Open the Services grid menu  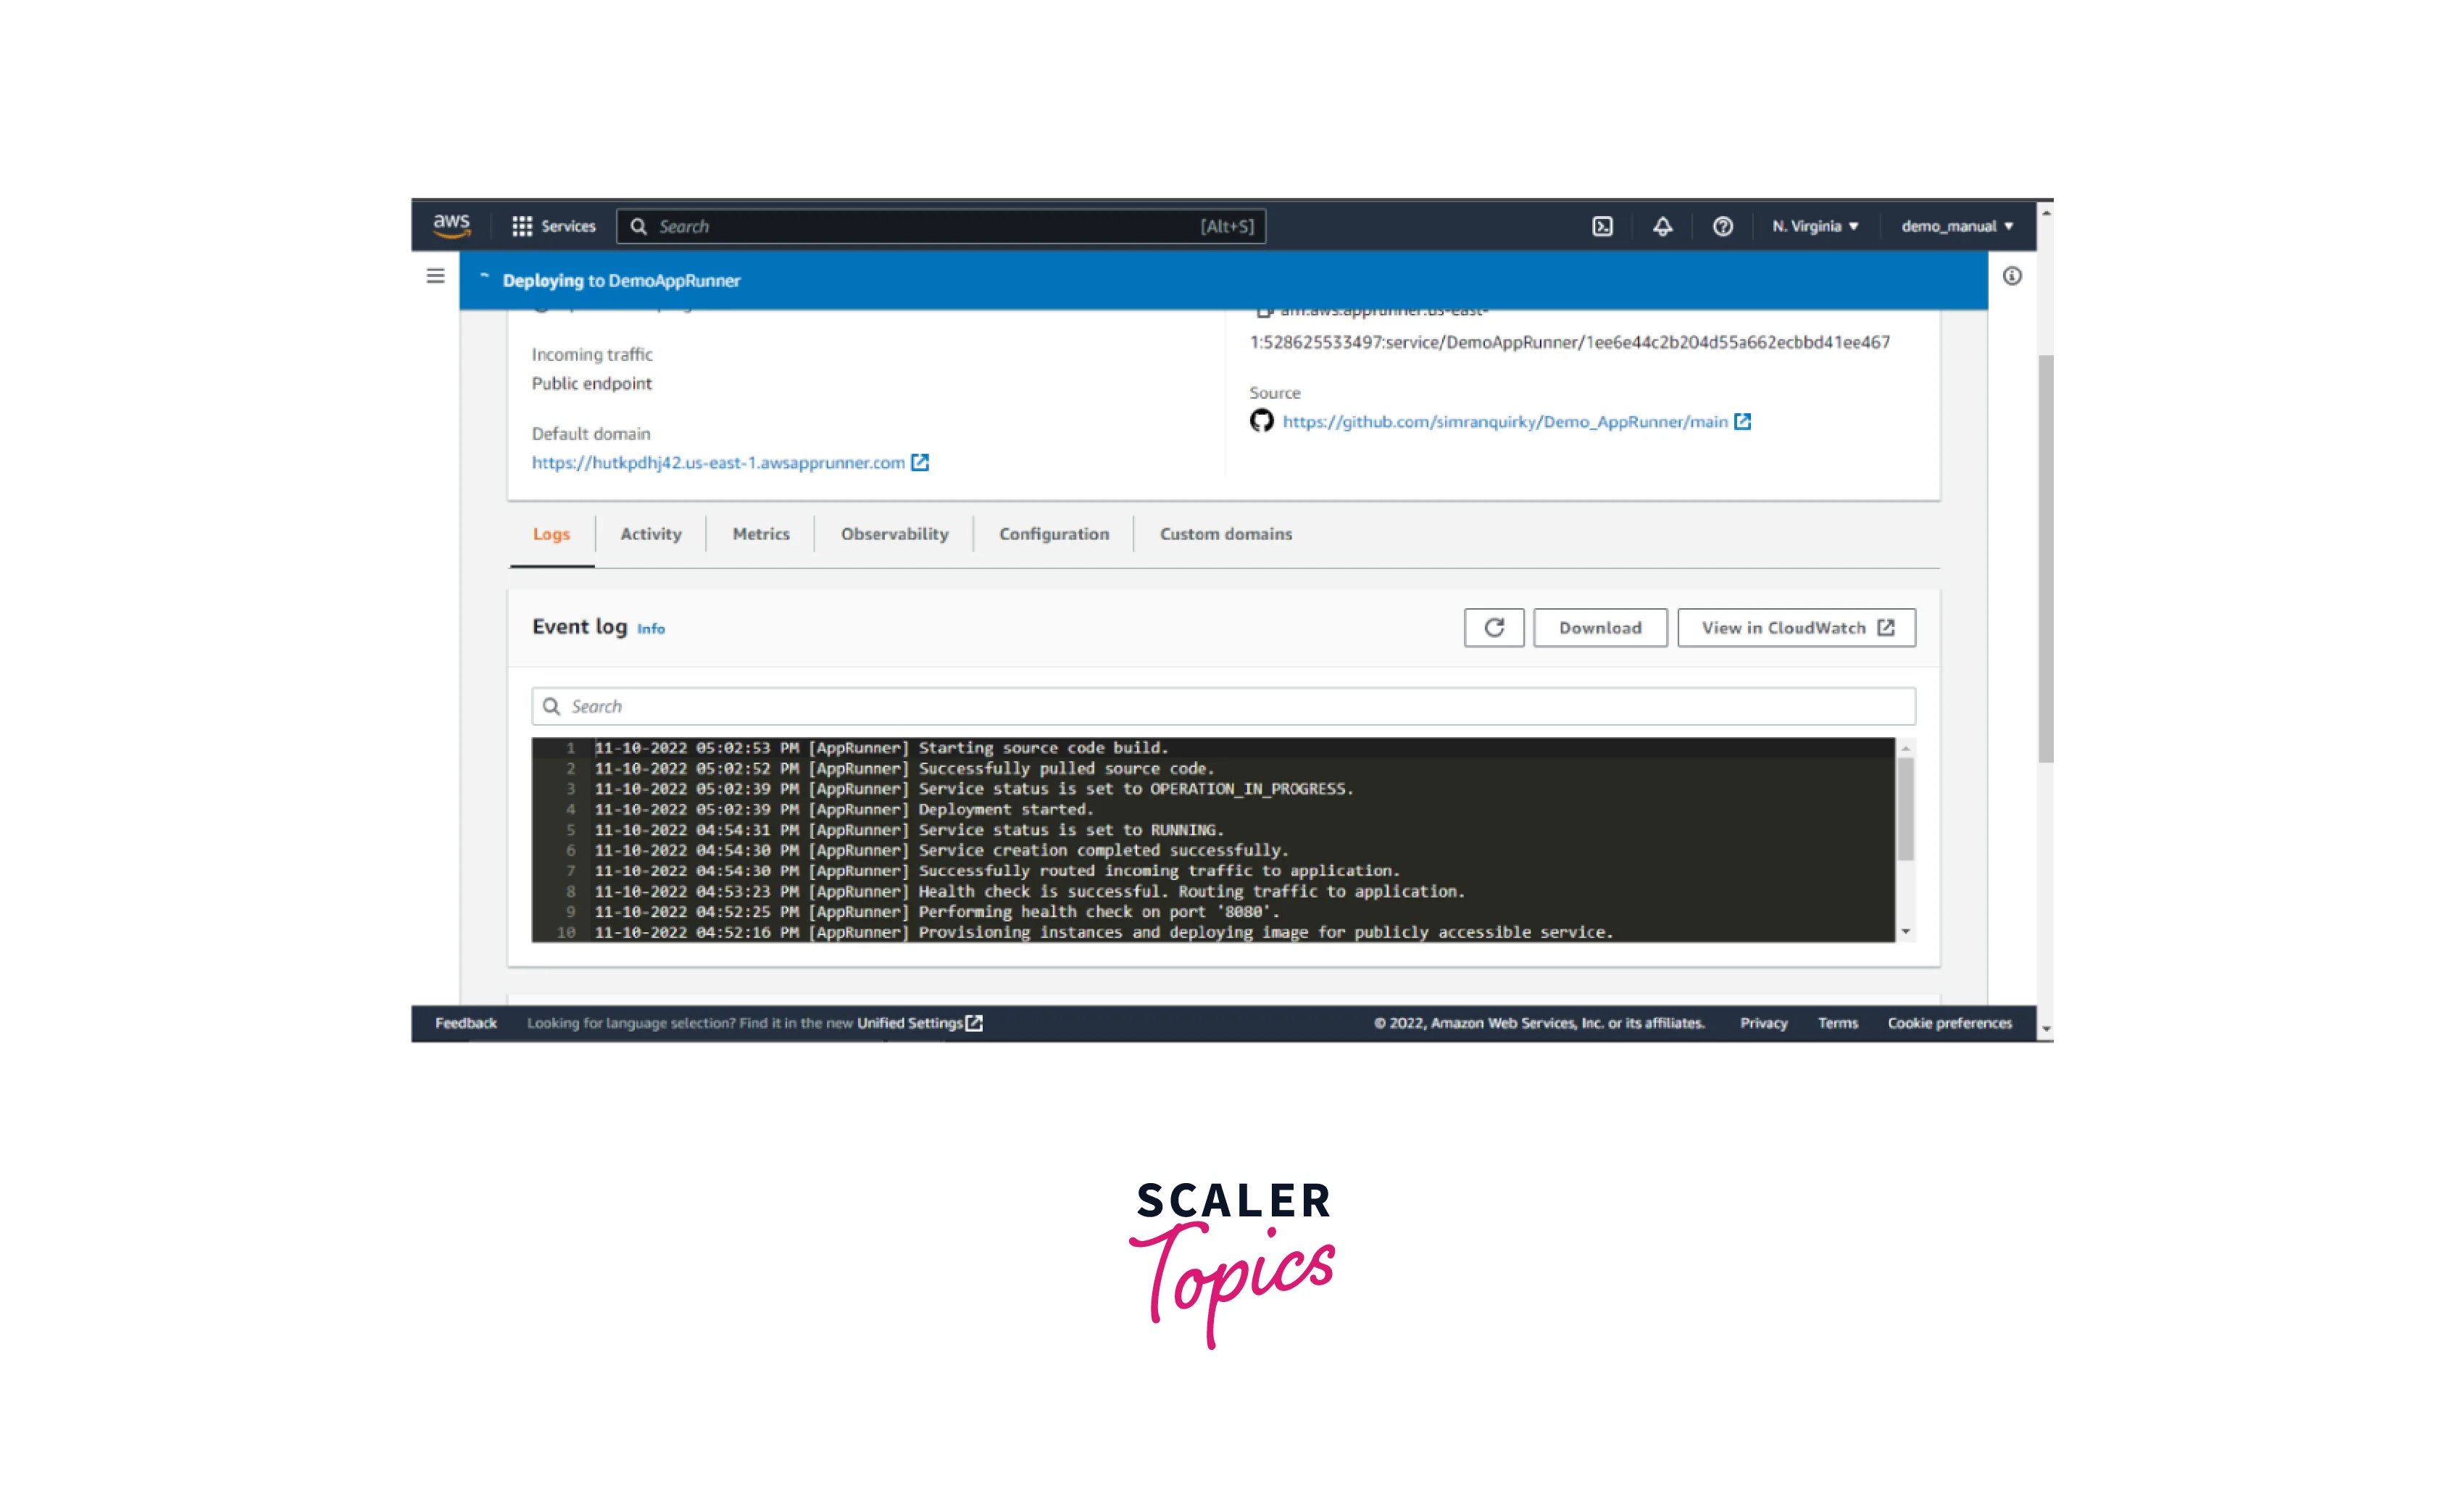[553, 226]
